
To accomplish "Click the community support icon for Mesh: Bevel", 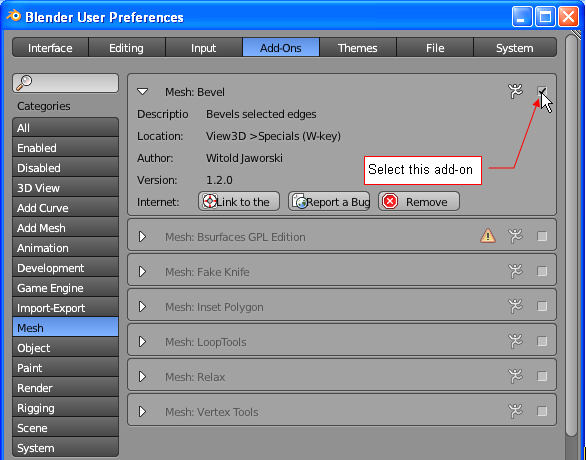I will 515,91.
